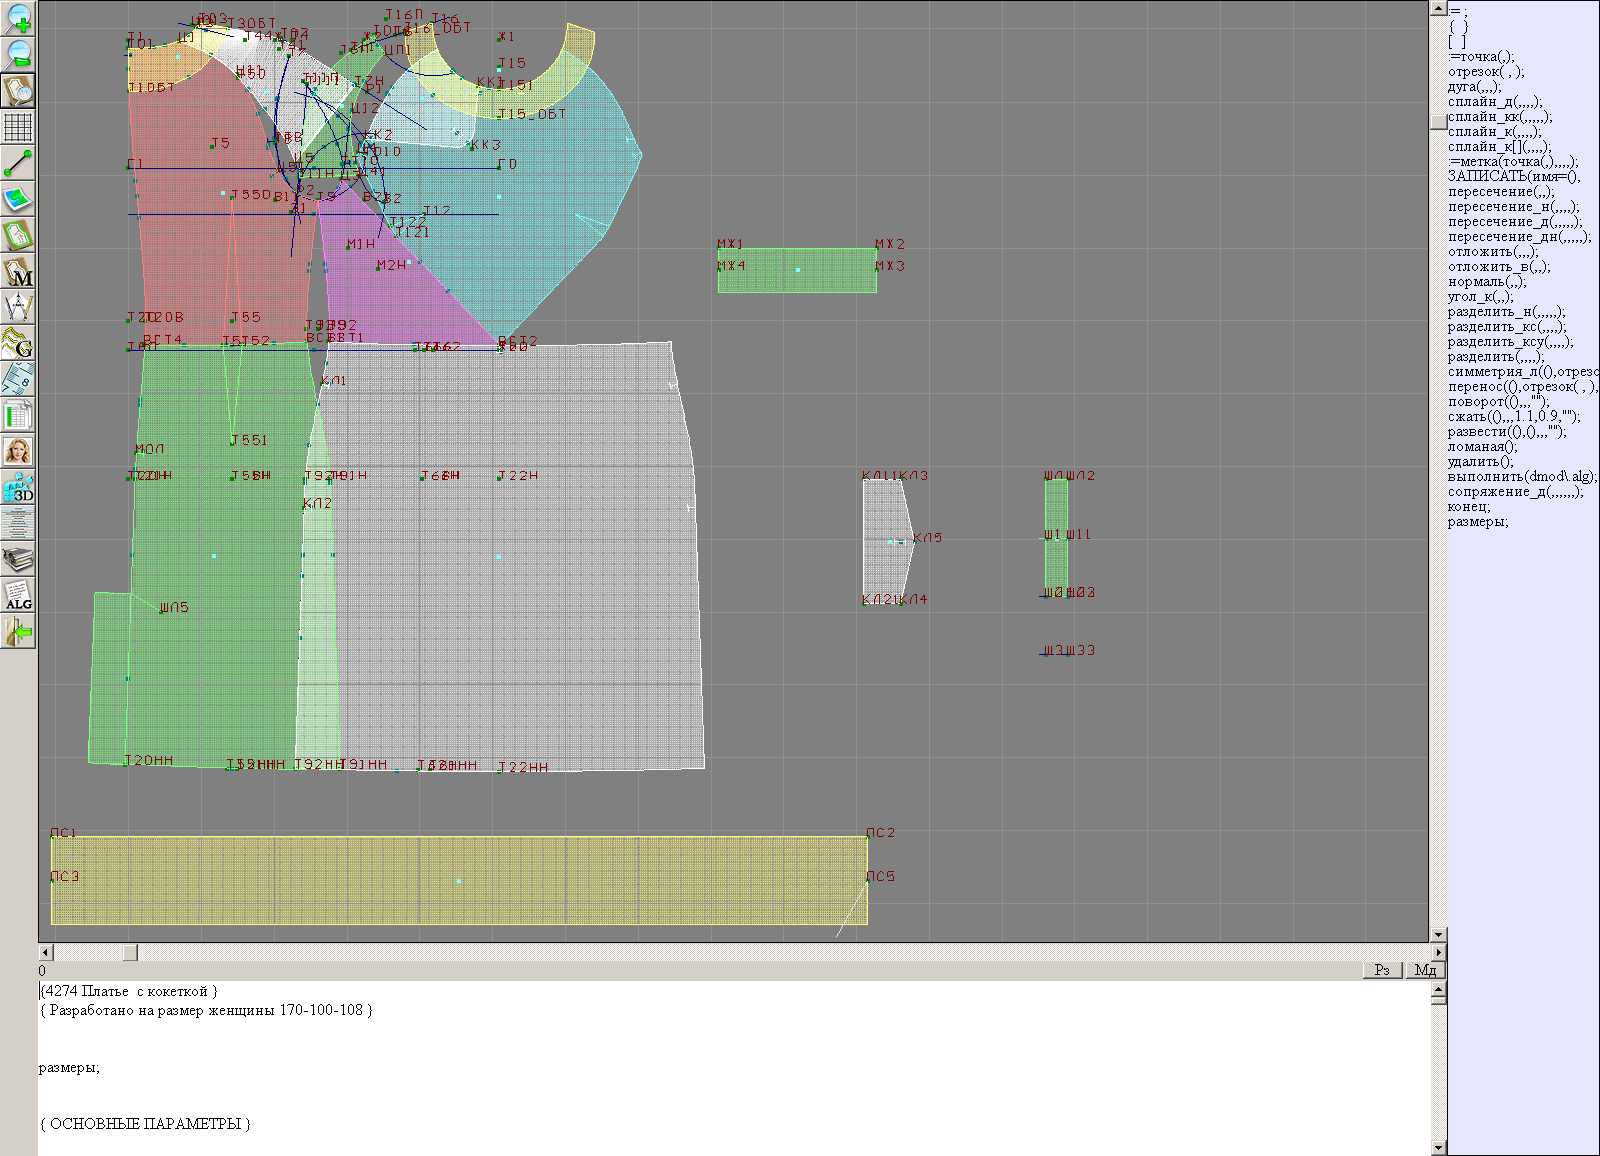Choose the 'нормаль(,,);' operator entry
Image resolution: width=1600 pixels, height=1156 pixels.
(x=1487, y=282)
